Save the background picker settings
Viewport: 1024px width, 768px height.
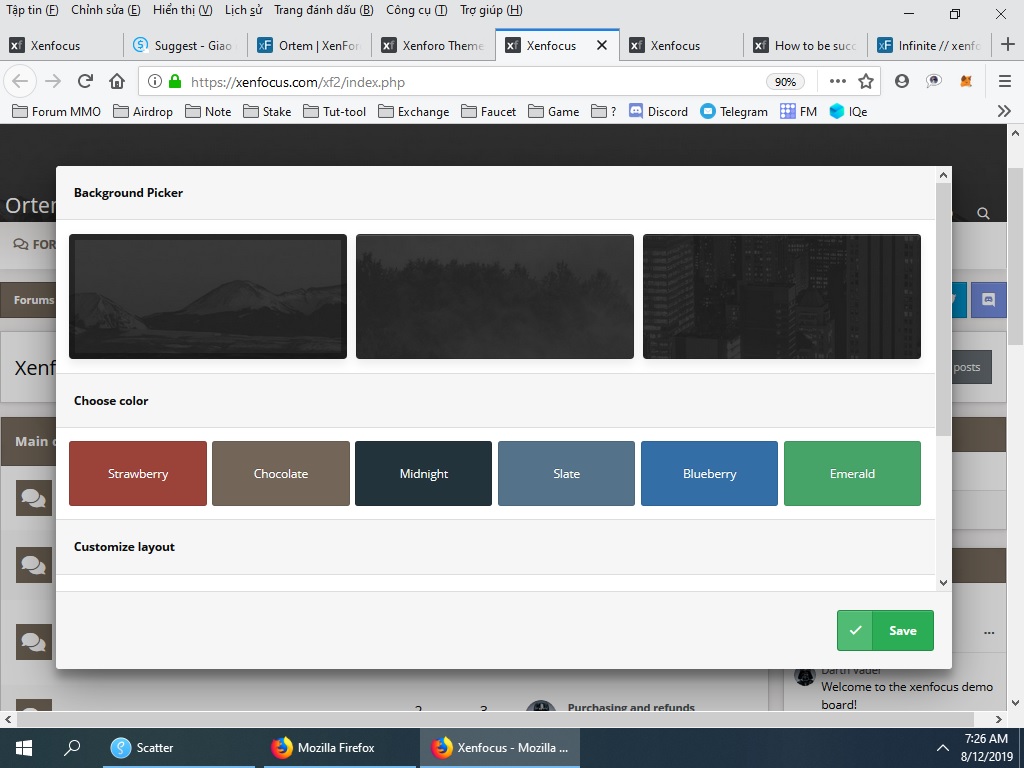pos(885,630)
